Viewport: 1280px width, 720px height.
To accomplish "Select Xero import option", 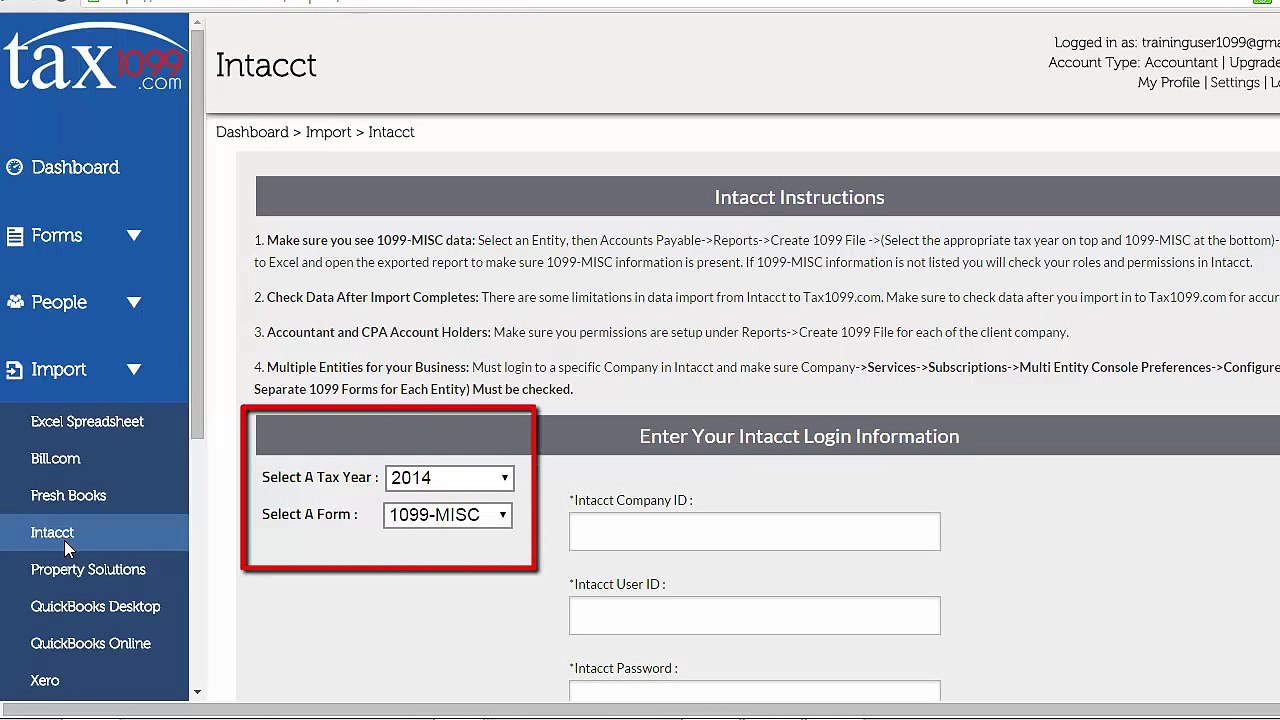I will point(45,681).
